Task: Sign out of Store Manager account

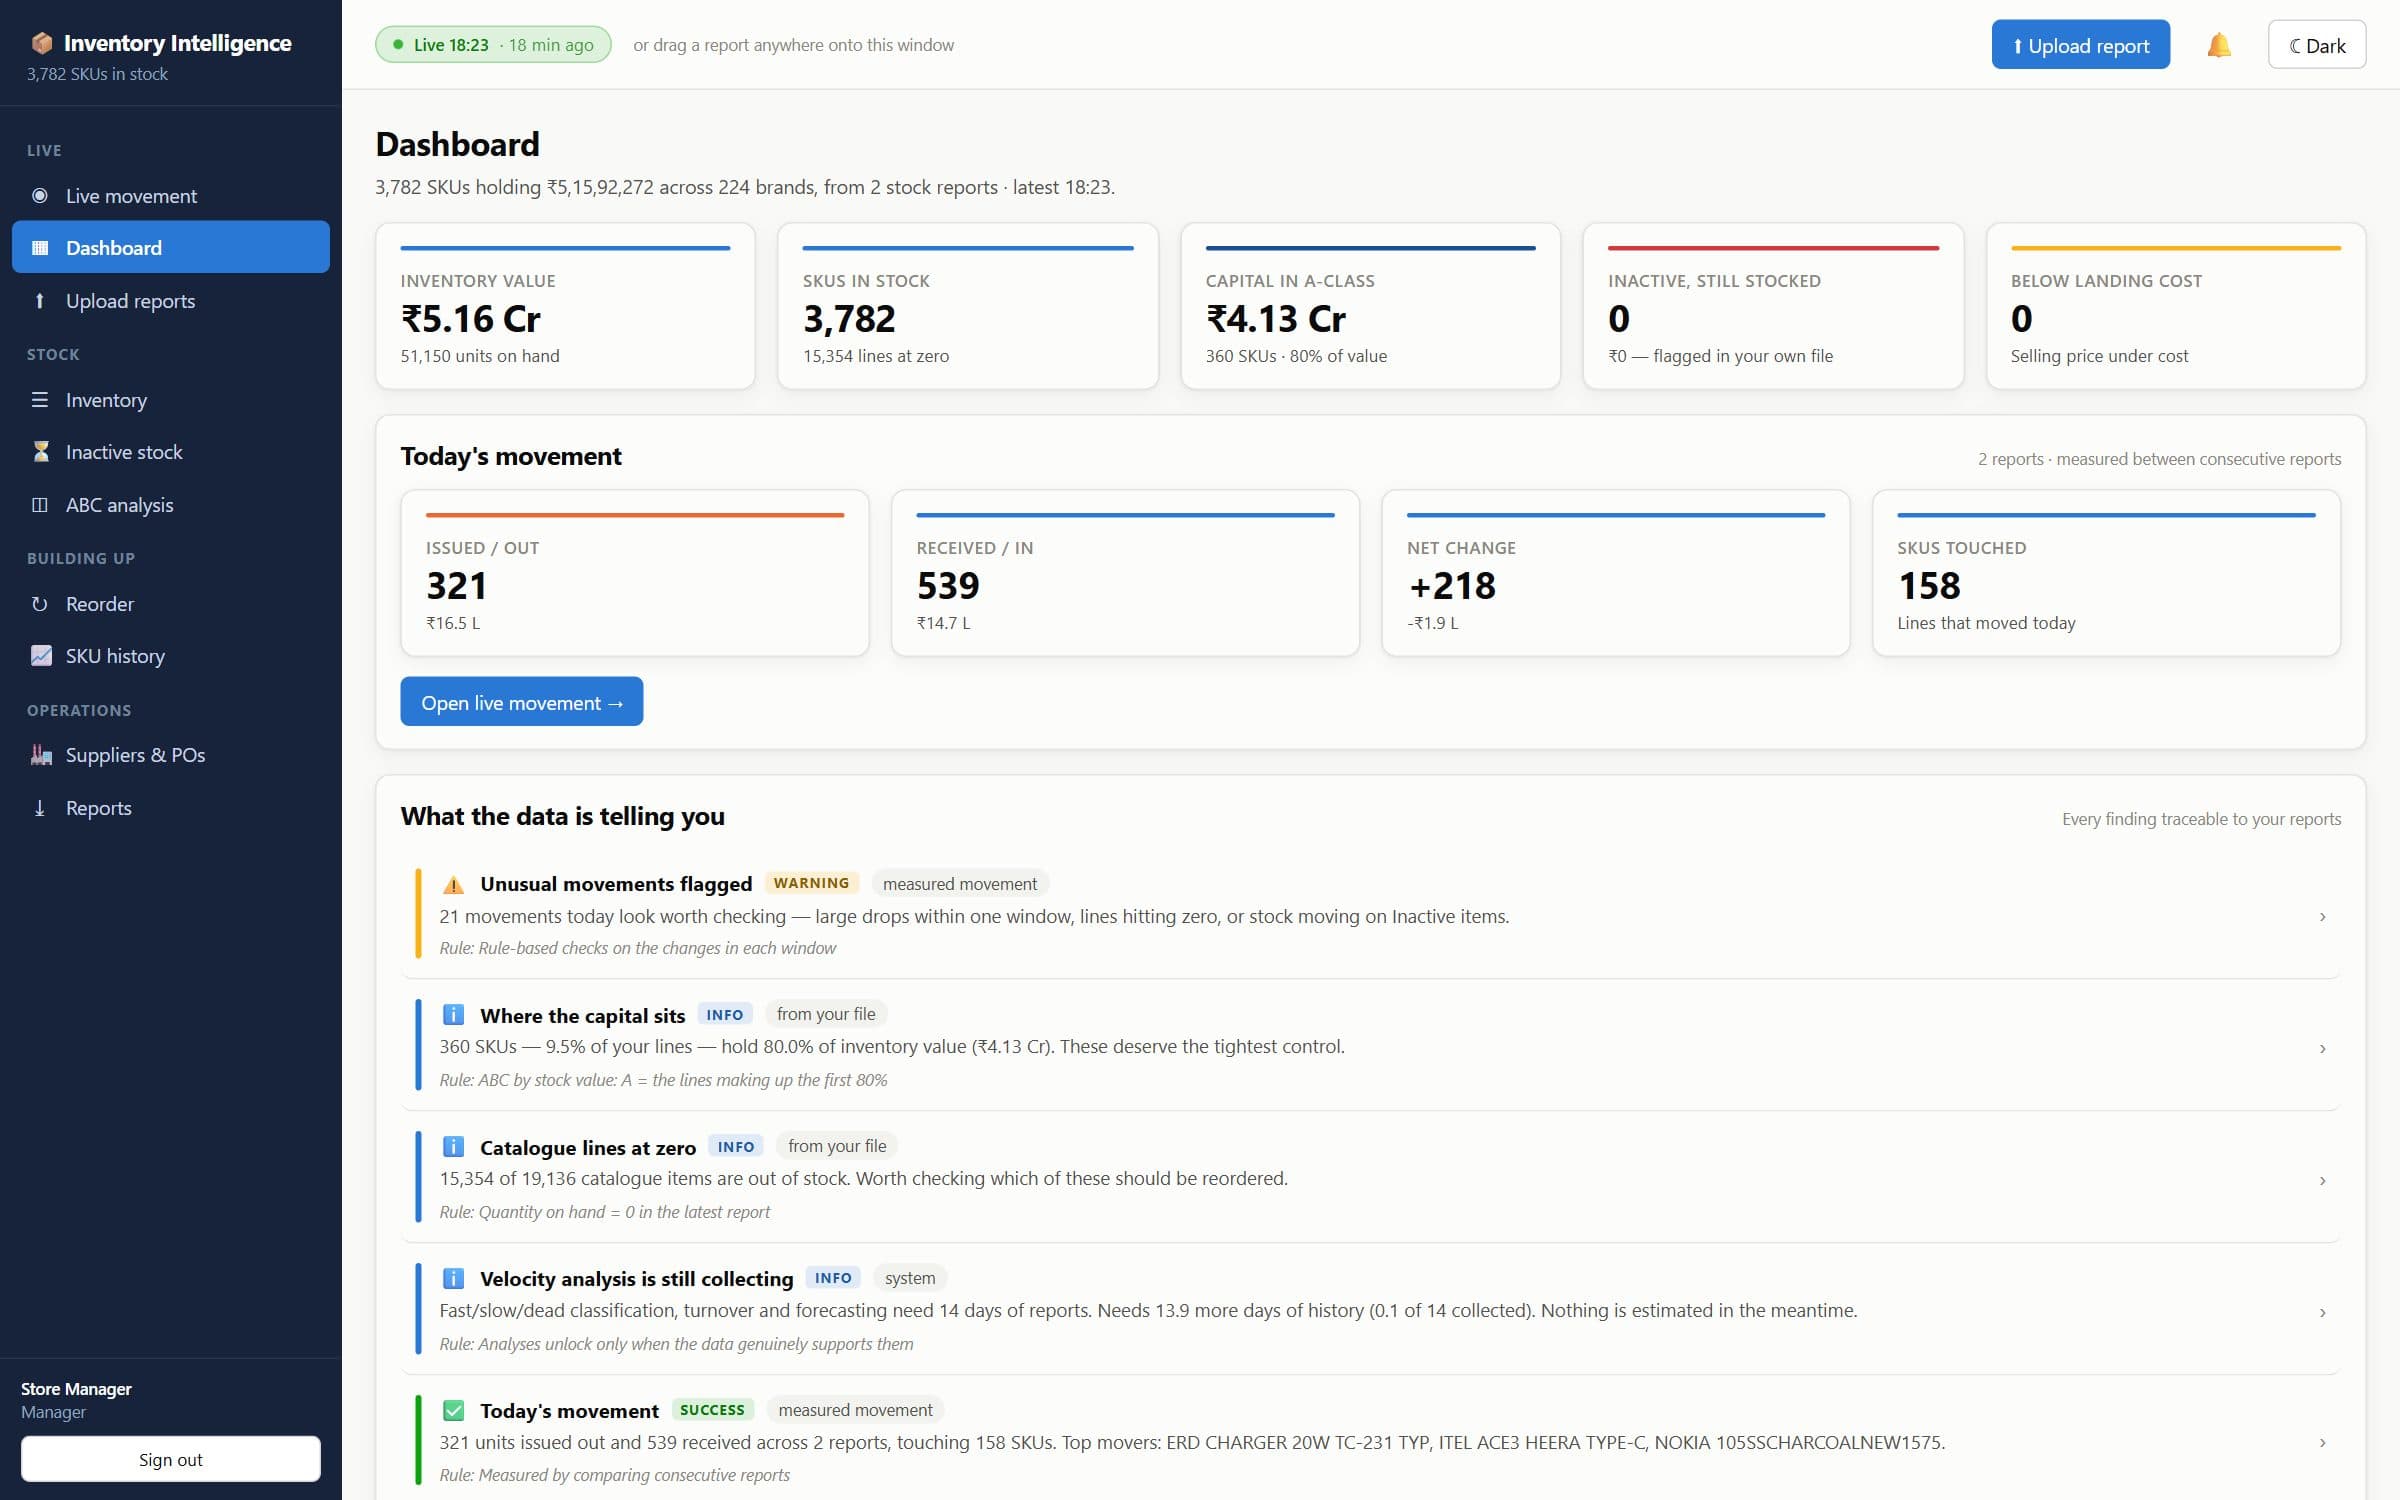Action: click(x=171, y=1459)
